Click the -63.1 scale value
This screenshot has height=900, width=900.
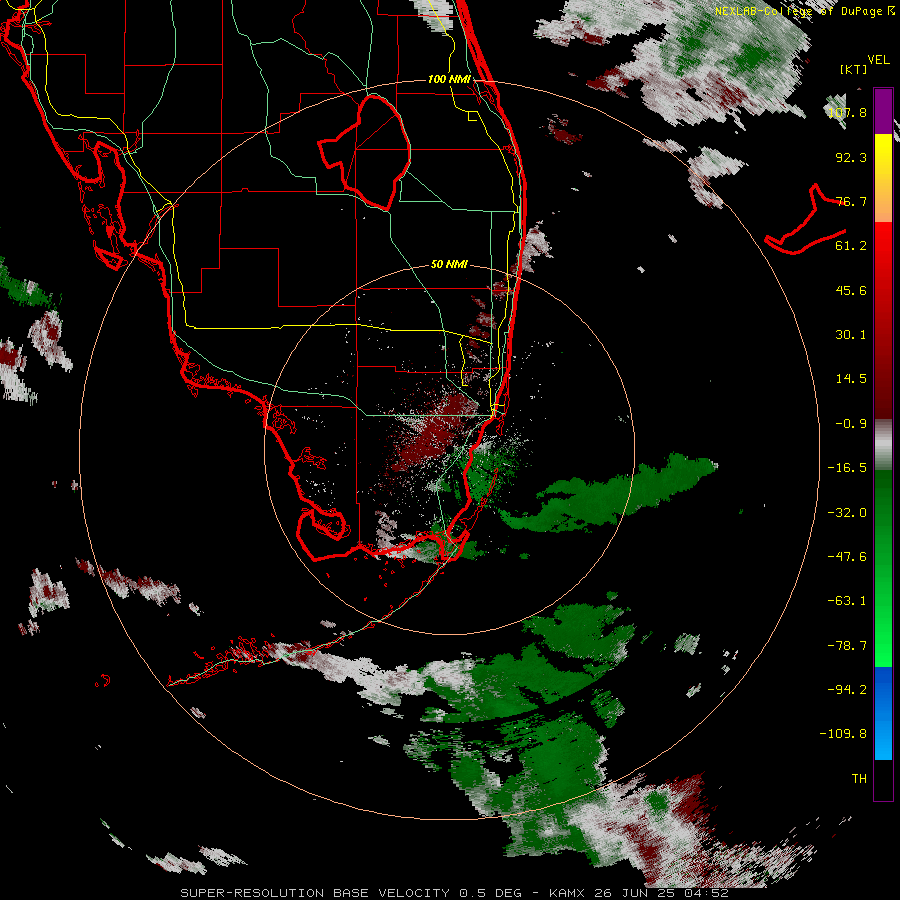click(847, 601)
